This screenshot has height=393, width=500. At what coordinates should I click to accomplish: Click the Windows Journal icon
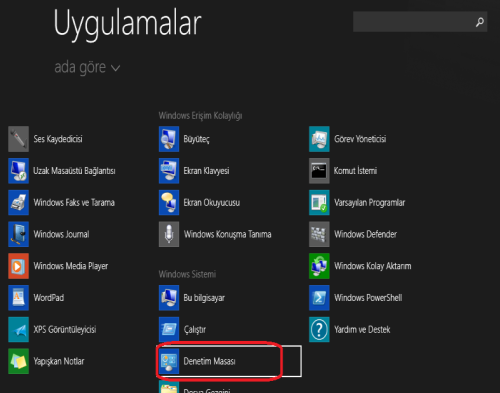18,234
